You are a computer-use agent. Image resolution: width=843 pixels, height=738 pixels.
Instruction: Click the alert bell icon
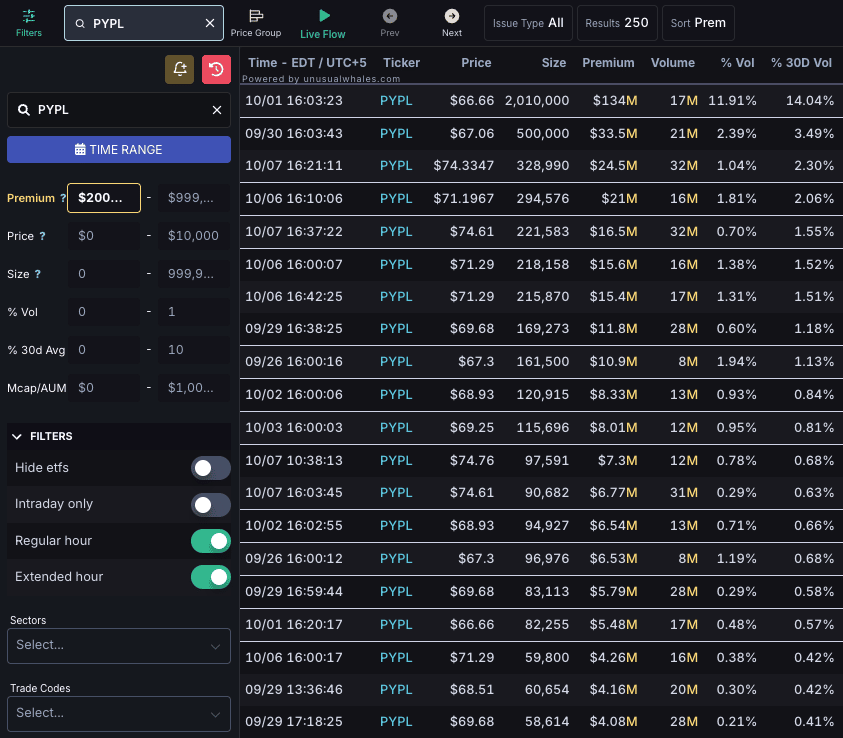180,69
